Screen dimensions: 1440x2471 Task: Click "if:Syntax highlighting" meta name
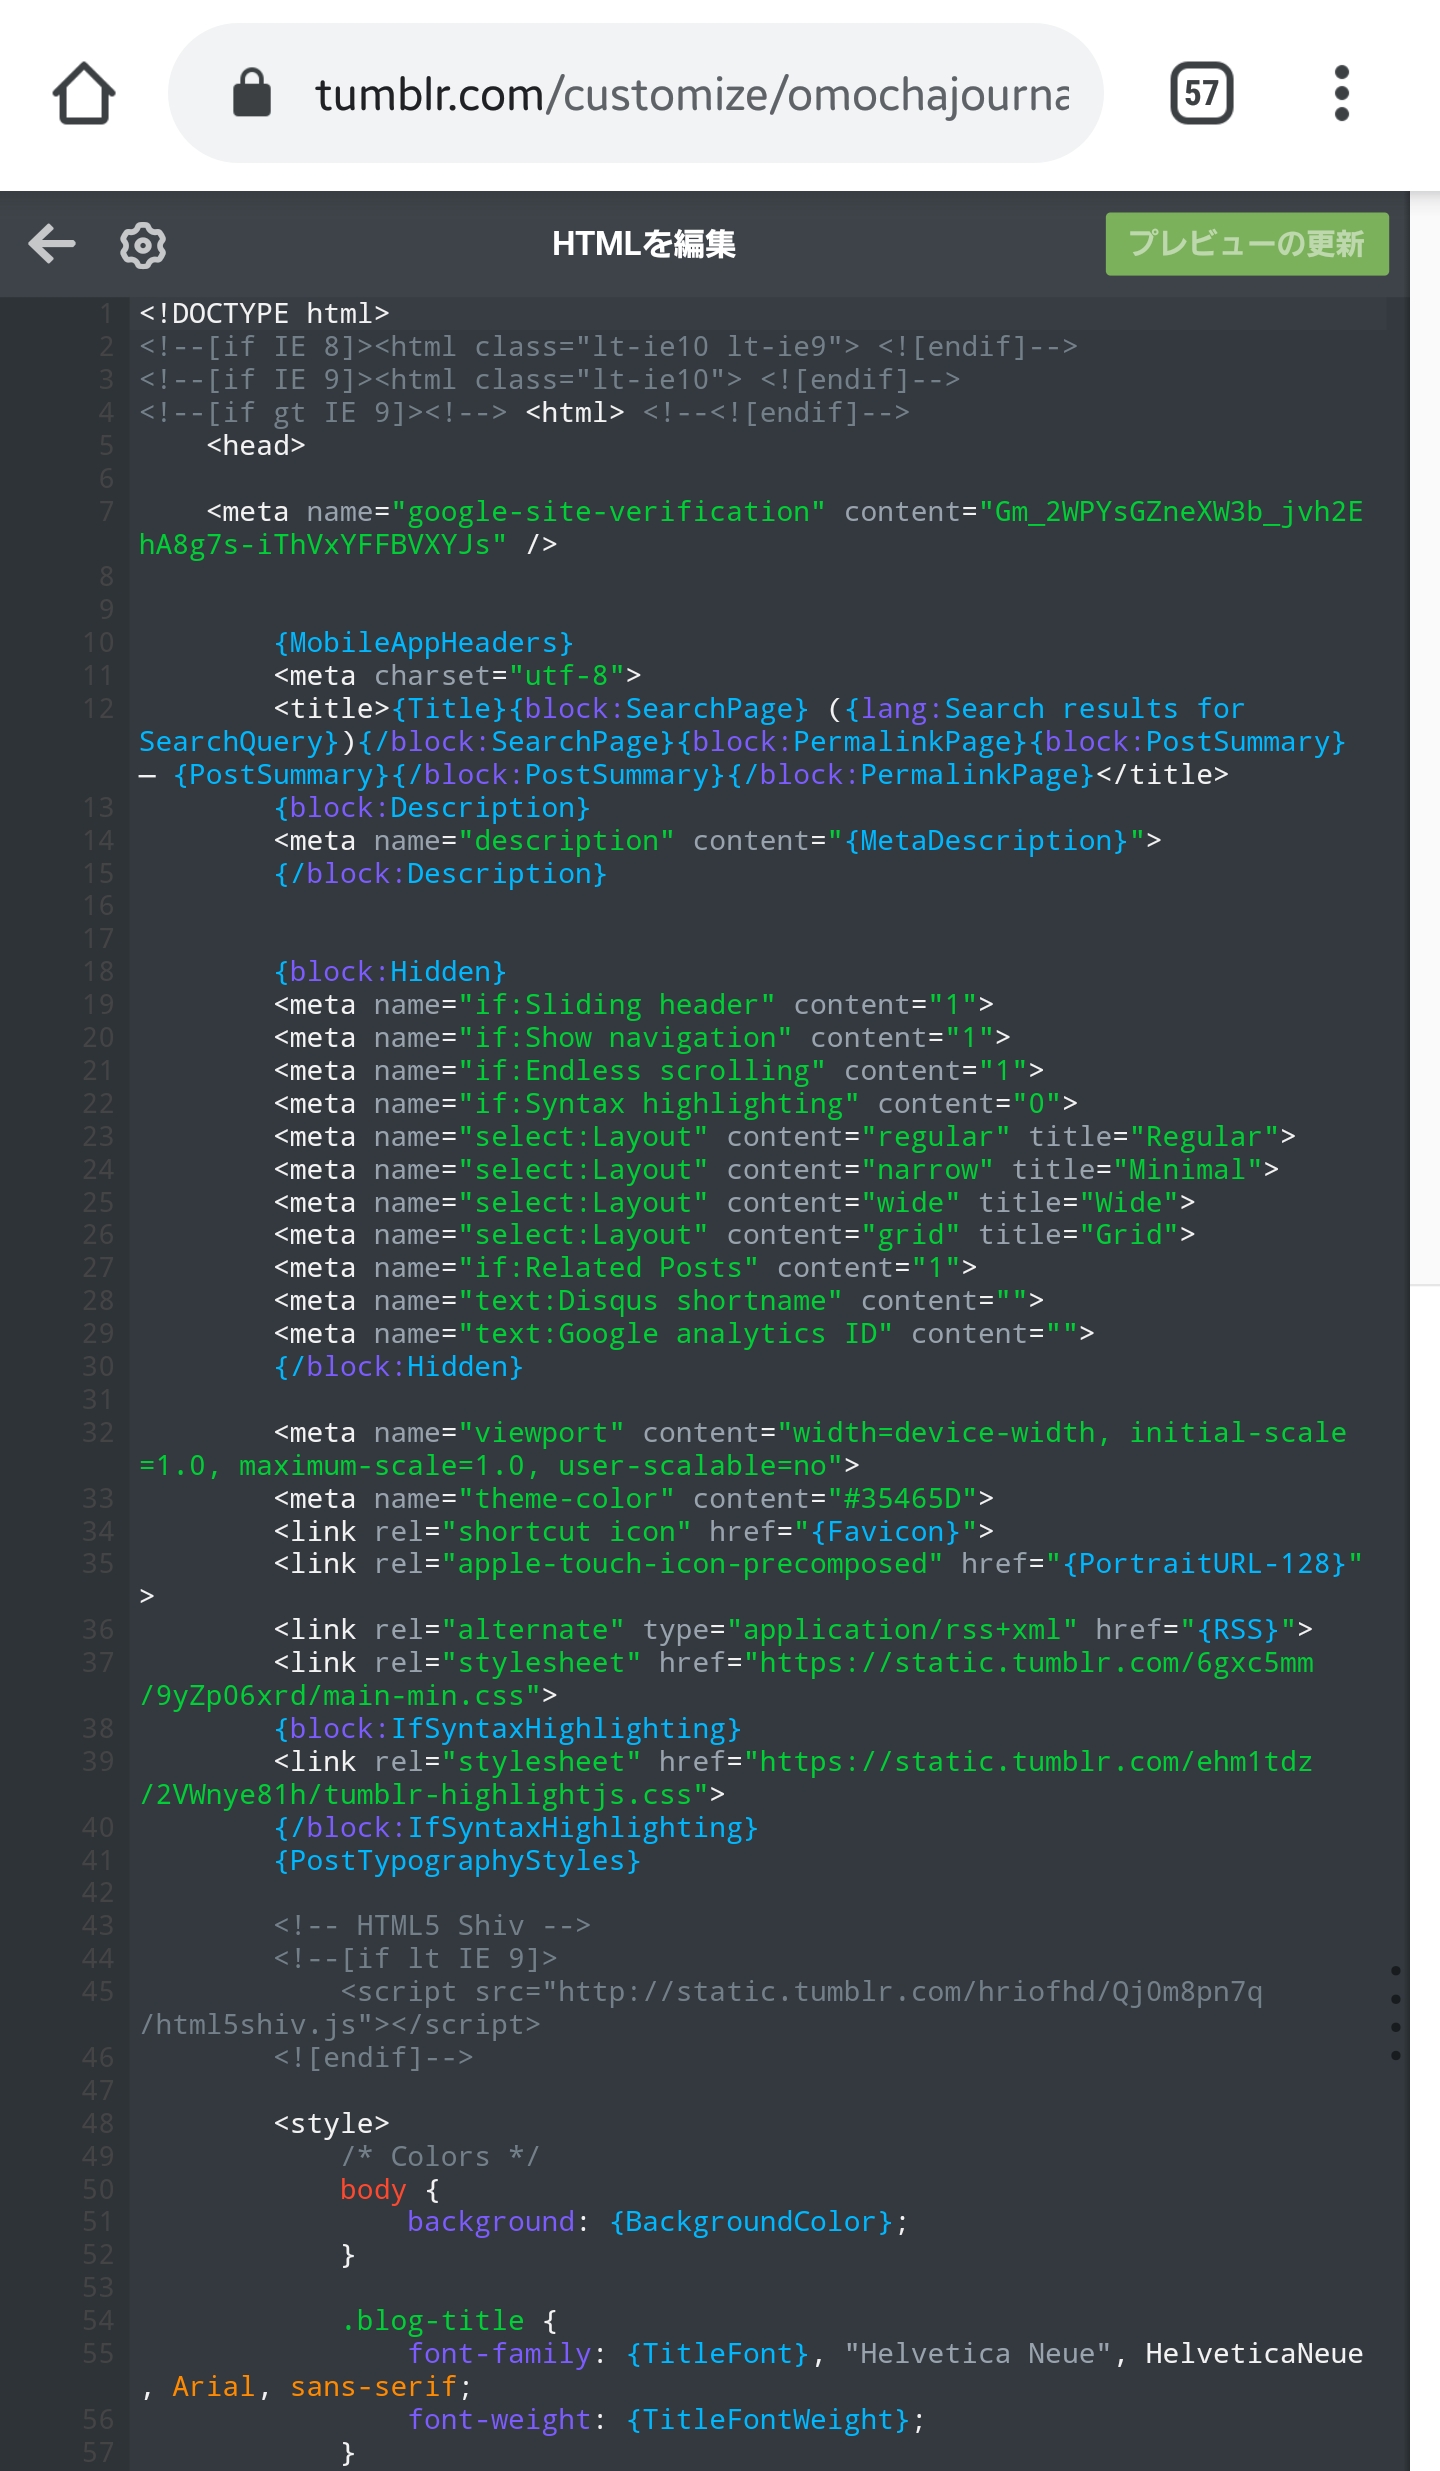coord(659,1104)
